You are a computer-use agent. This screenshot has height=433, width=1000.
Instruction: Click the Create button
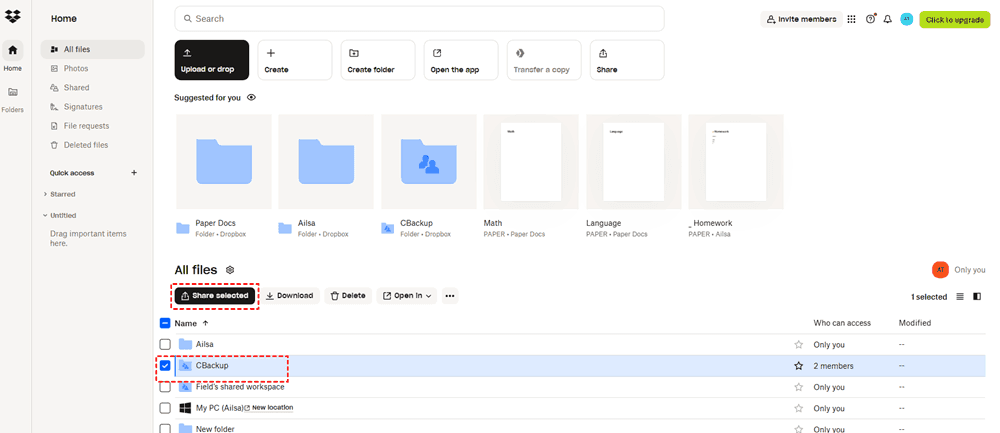tap(295, 60)
